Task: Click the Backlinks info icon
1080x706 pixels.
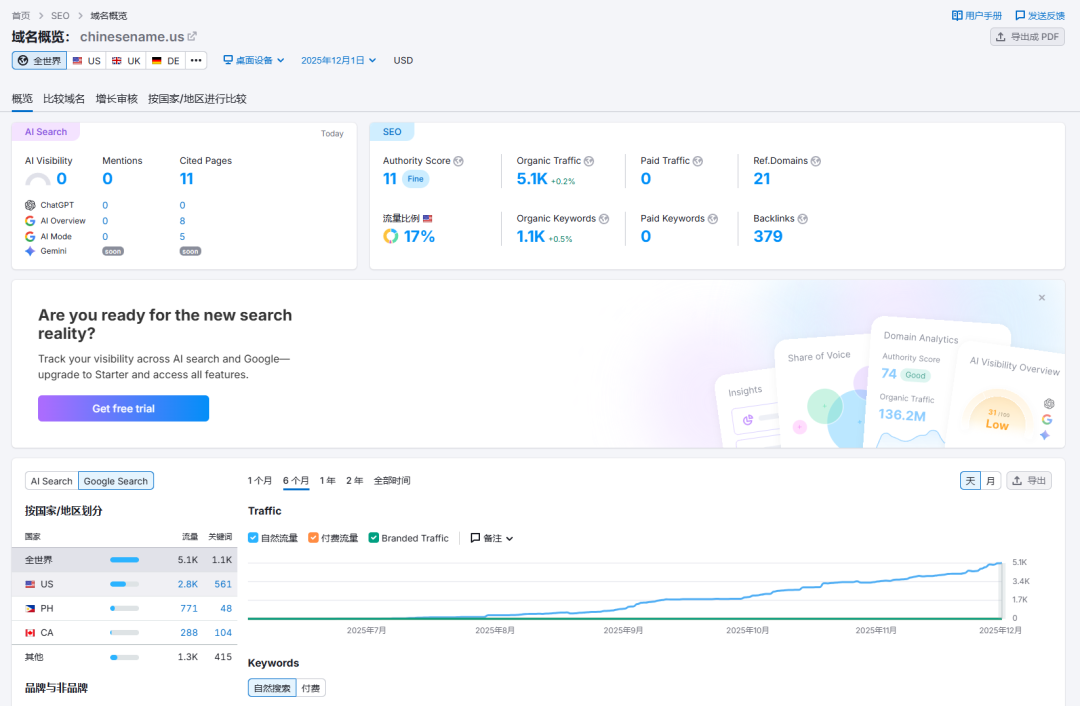Action: pos(803,219)
